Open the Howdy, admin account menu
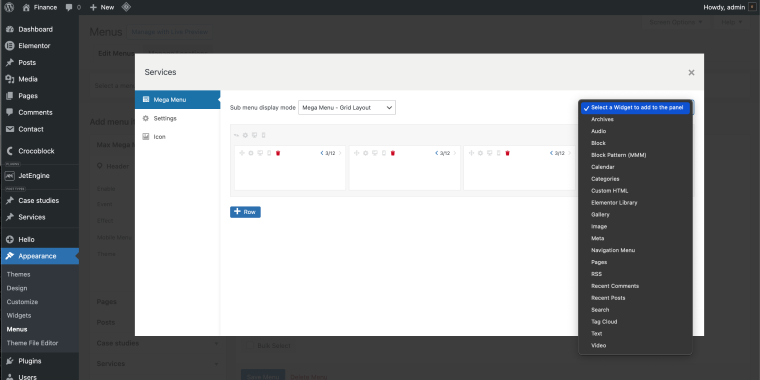This screenshot has height=380, width=760. tap(729, 7)
